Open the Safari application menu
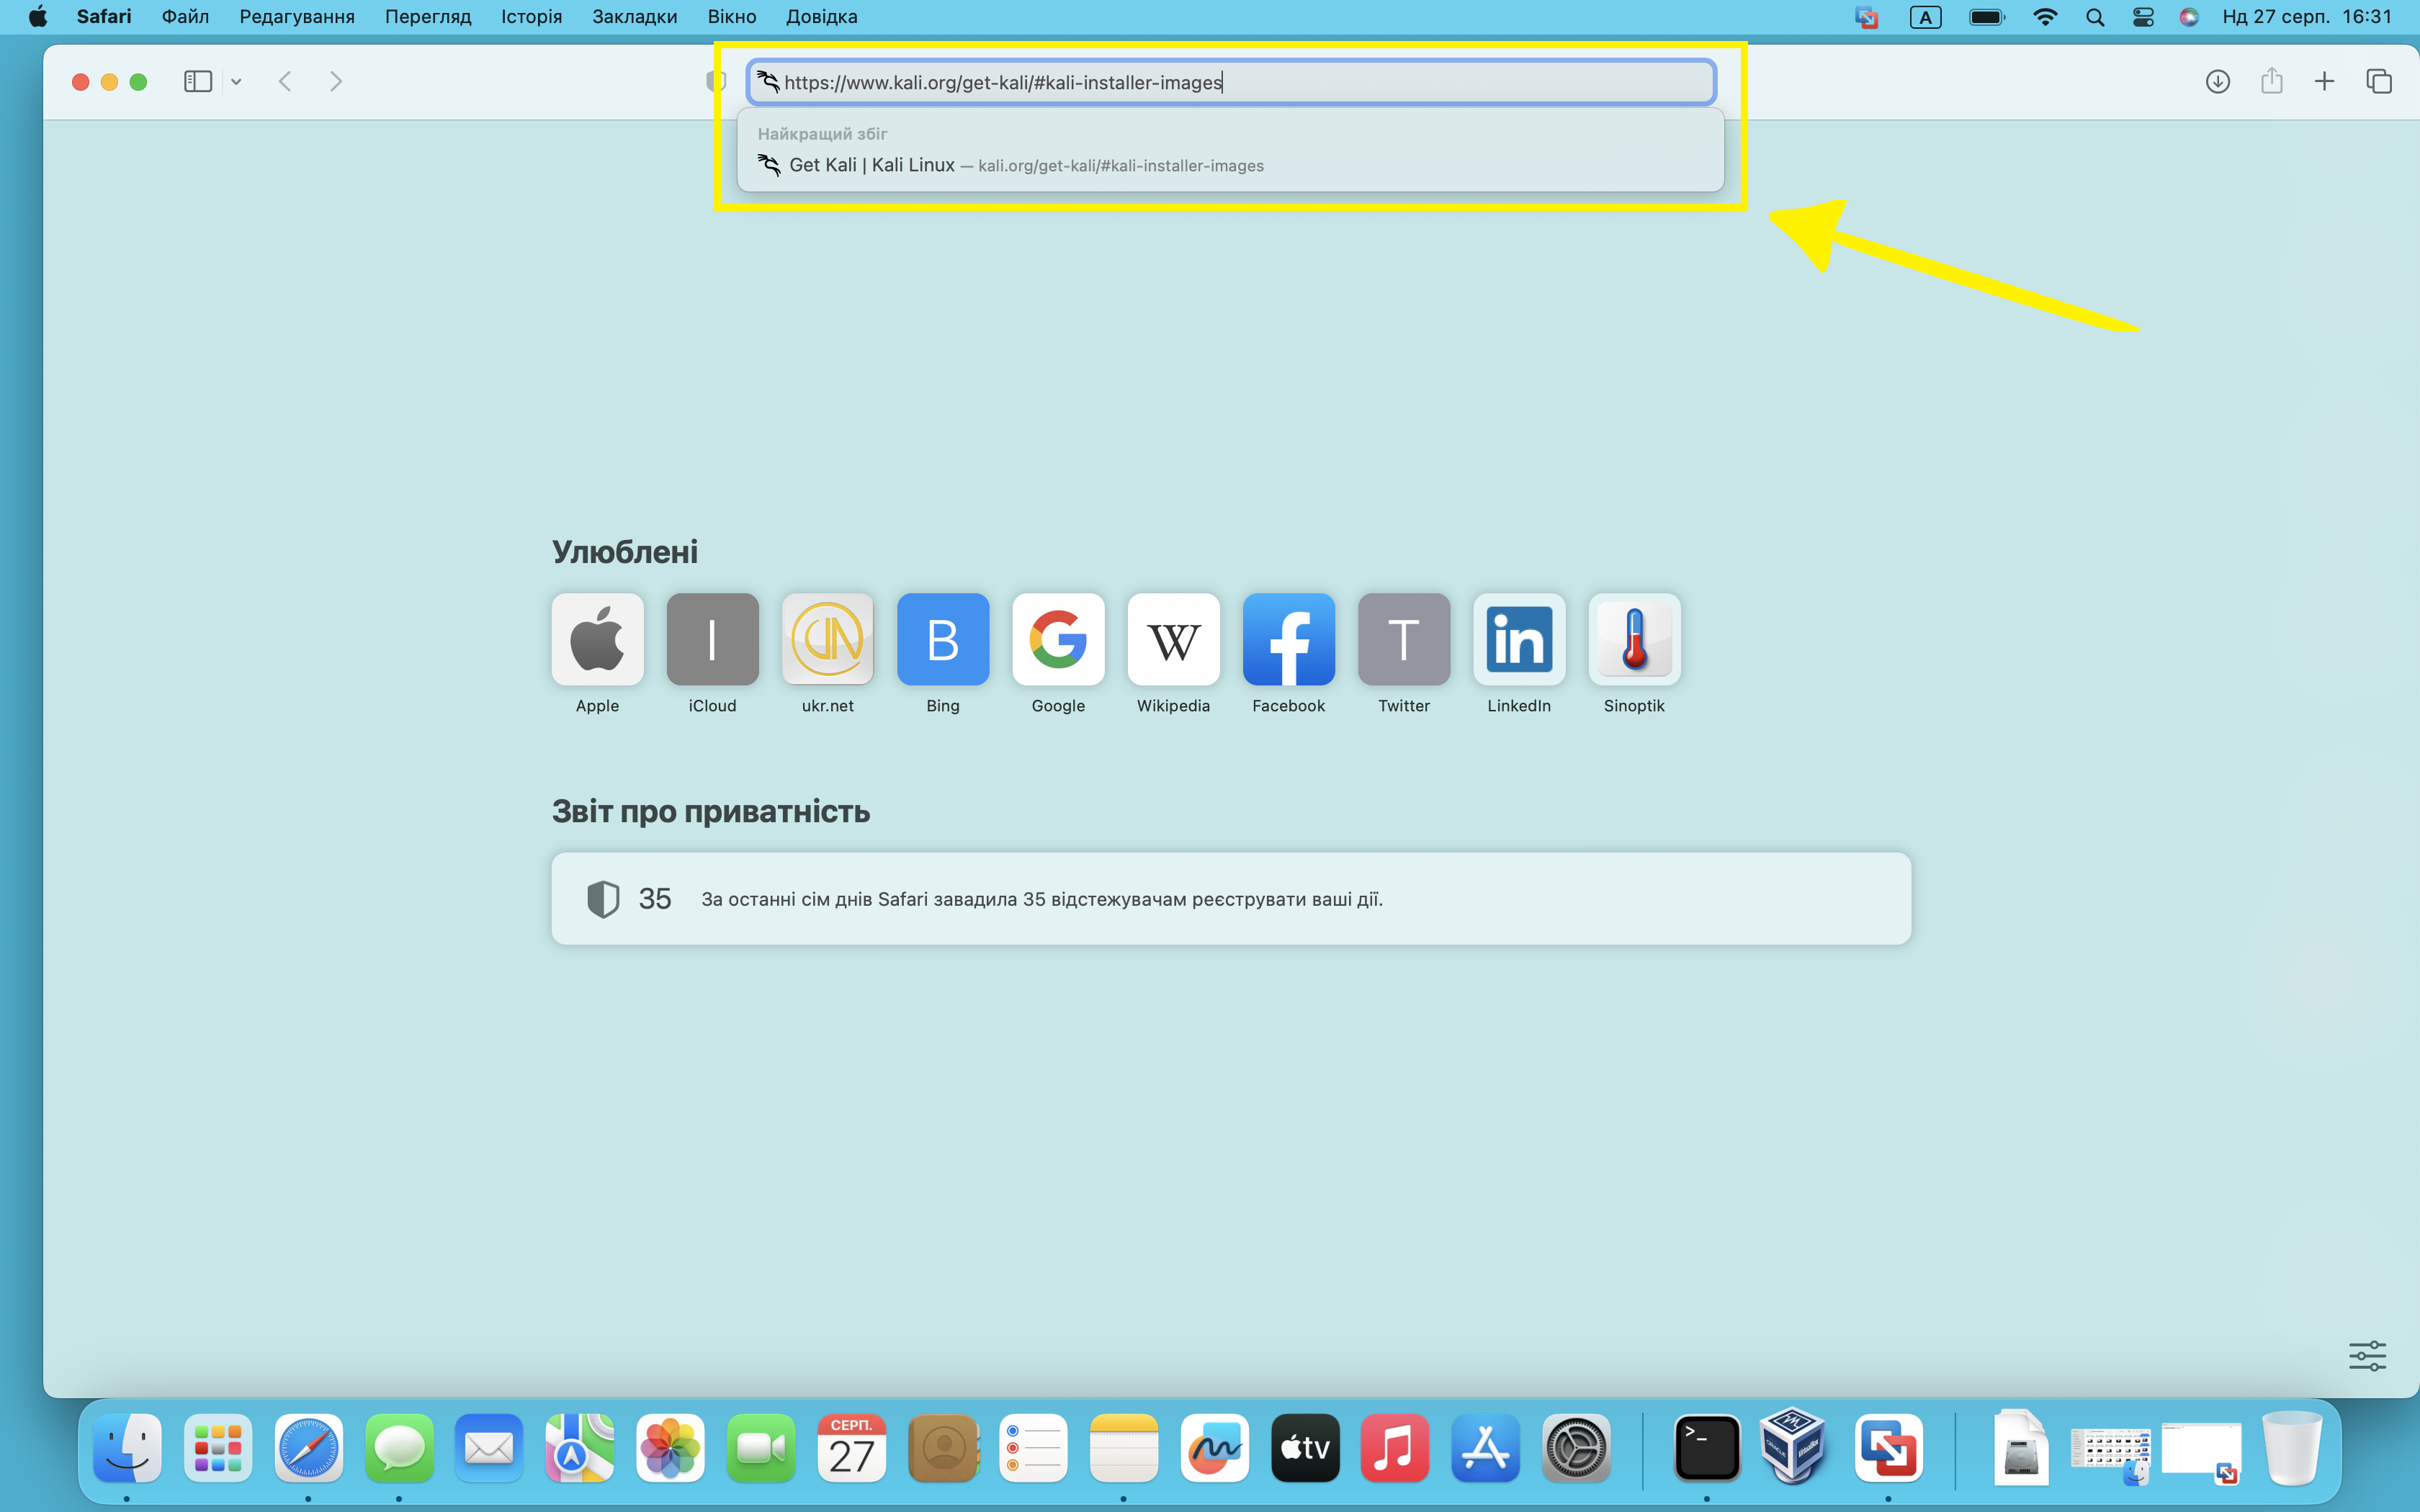The width and height of the screenshot is (2420, 1512). [x=104, y=17]
